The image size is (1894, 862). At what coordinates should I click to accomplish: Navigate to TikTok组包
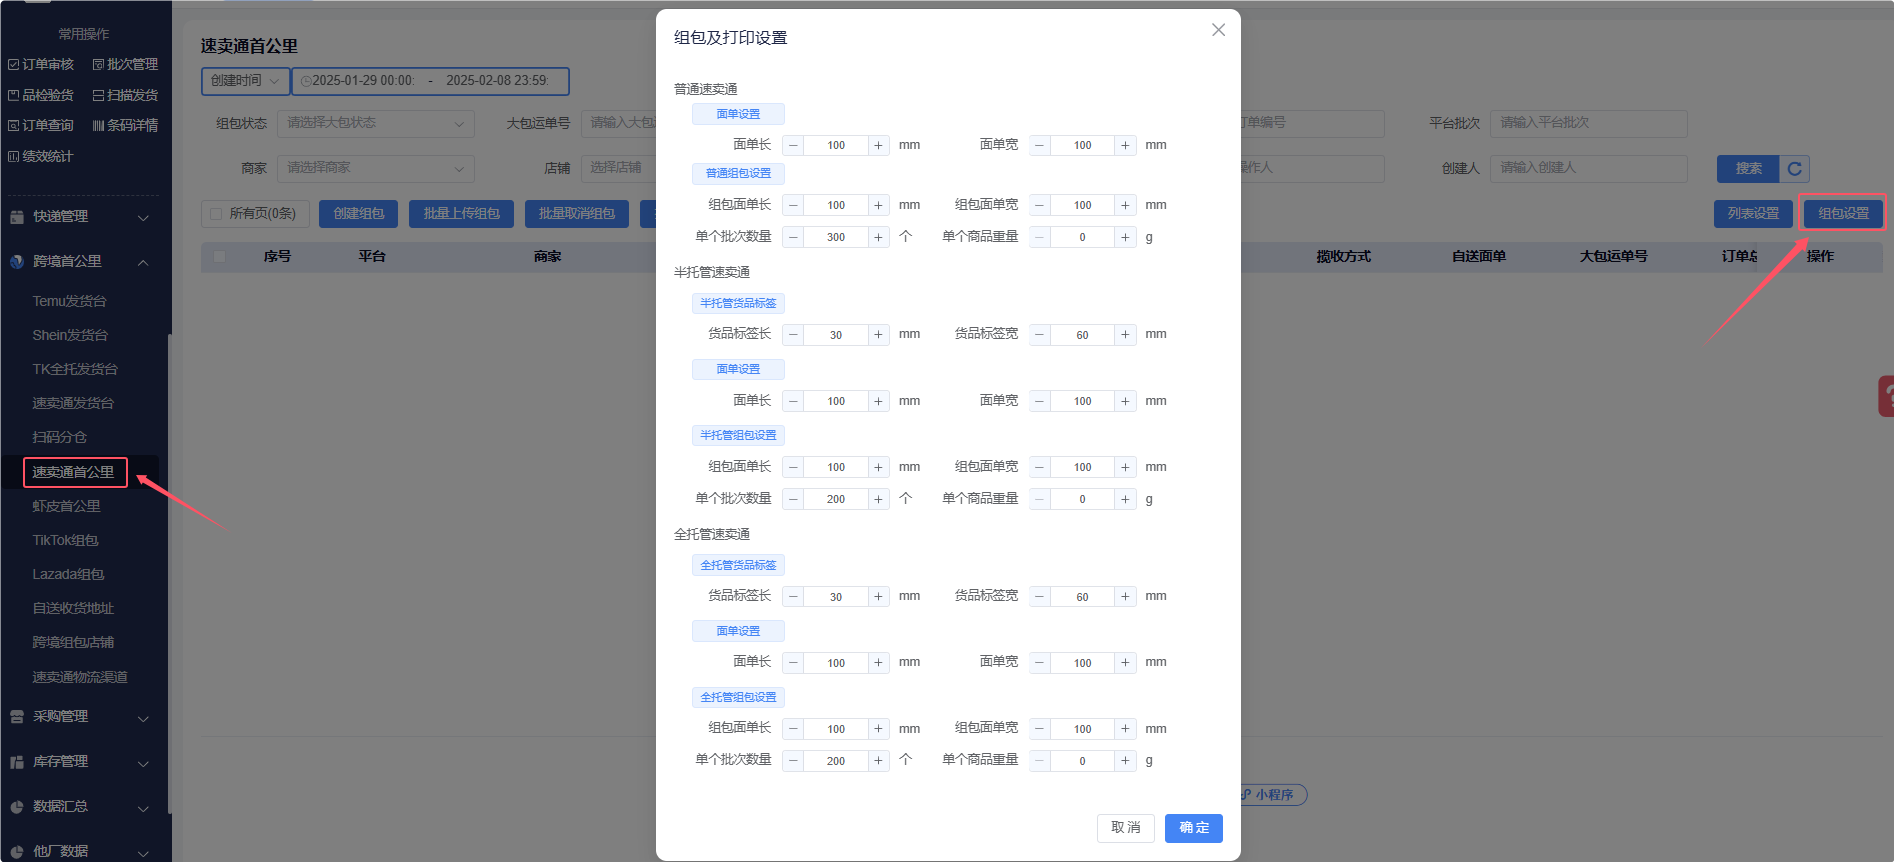[66, 540]
